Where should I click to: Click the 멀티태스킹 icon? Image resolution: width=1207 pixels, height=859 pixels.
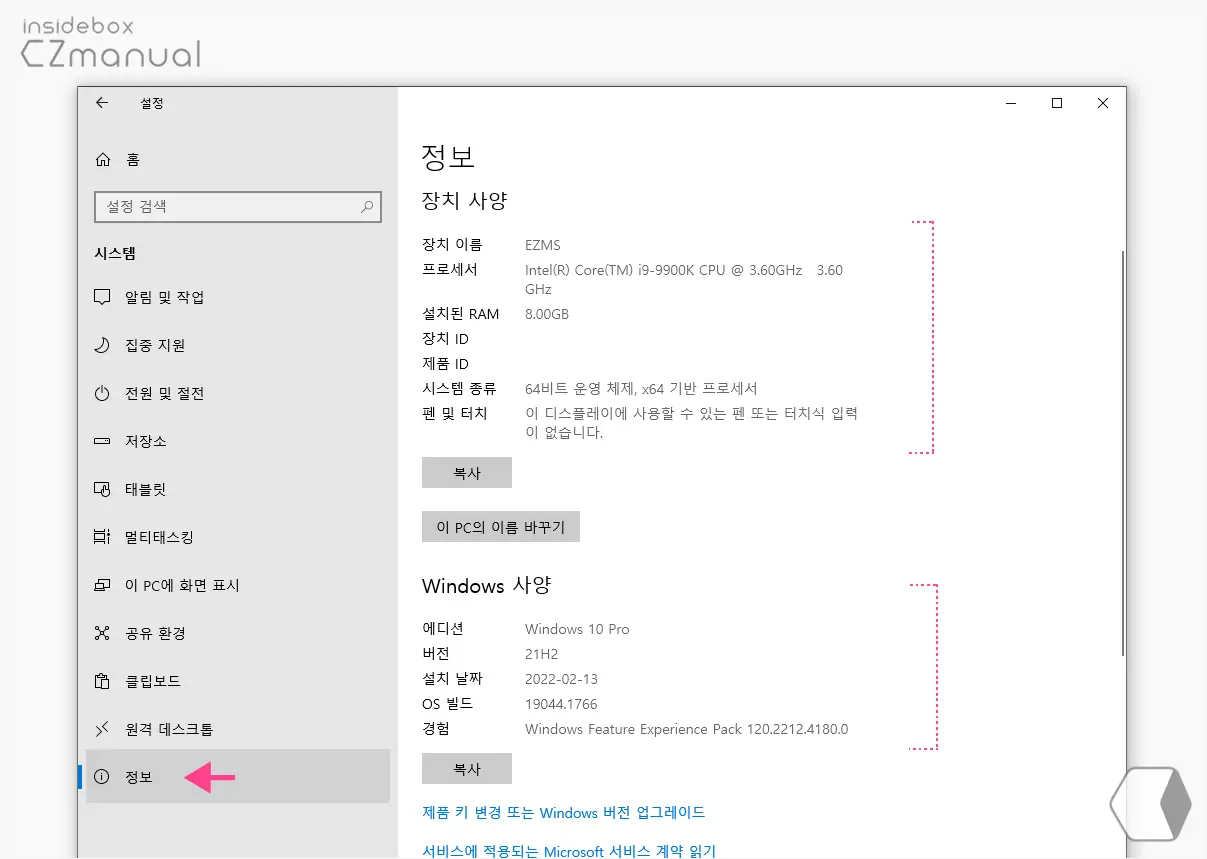[102, 537]
